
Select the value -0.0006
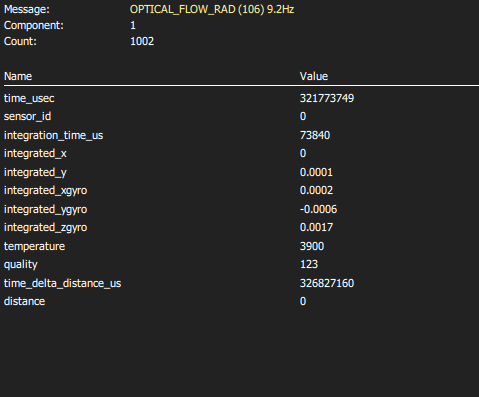pos(318,209)
